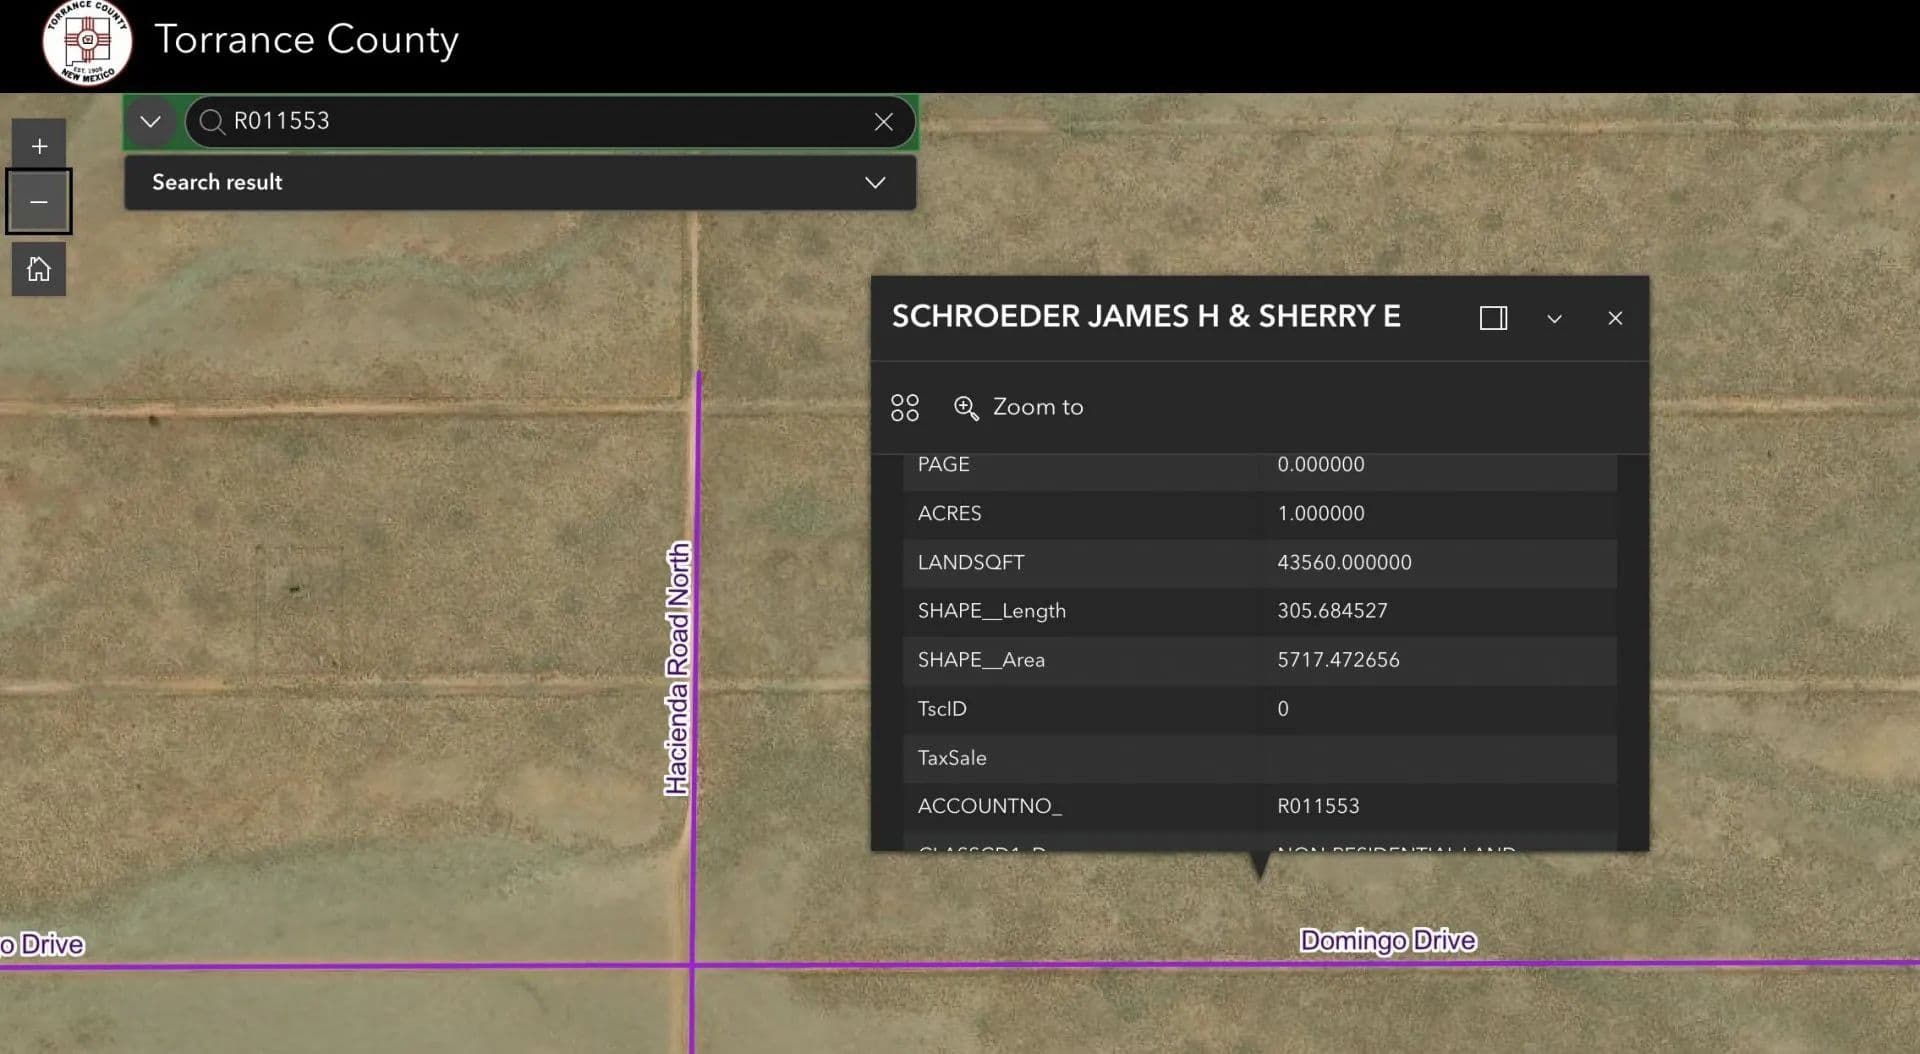Click the Torrance County title text
The width and height of the screenshot is (1920, 1054).
coord(306,40)
